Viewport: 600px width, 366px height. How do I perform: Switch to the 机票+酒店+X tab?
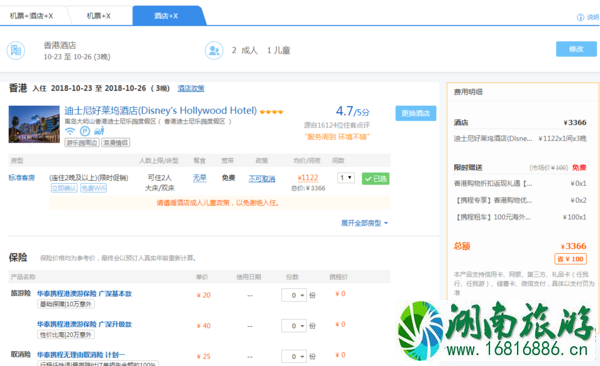point(31,16)
